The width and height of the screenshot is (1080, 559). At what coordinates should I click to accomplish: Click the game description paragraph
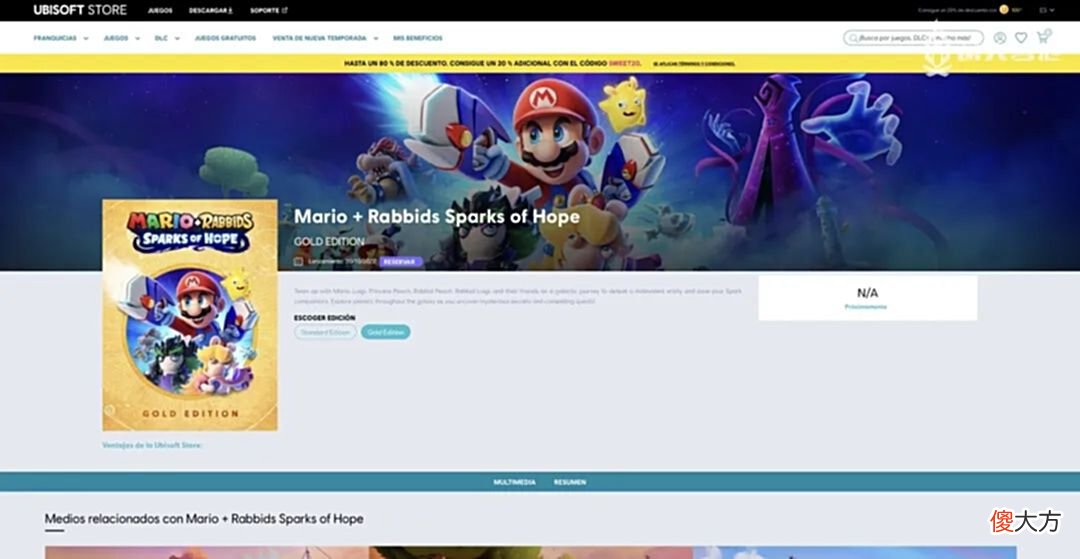click(518, 296)
